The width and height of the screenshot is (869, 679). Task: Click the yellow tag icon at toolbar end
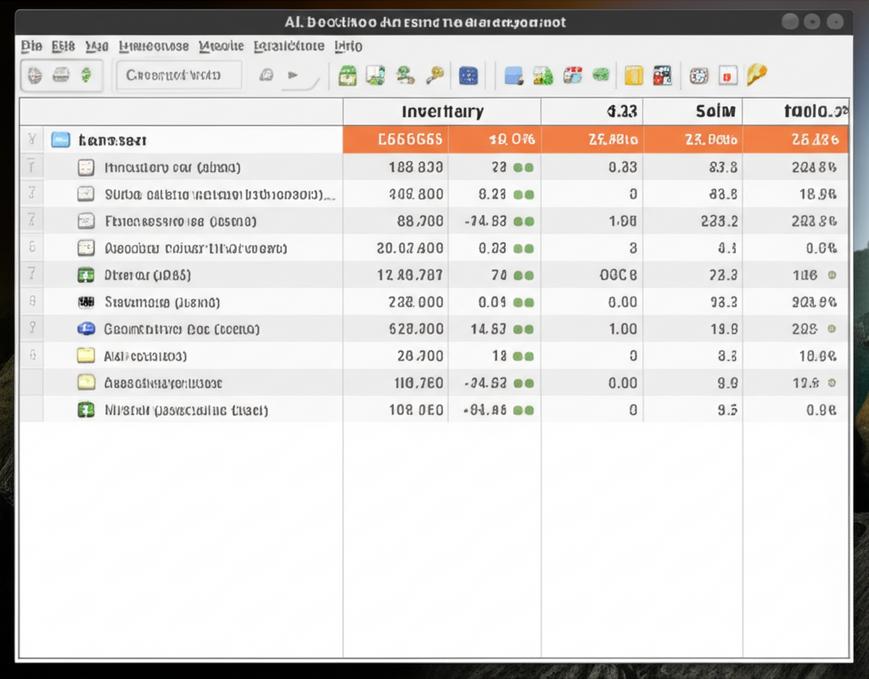(x=756, y=74)
